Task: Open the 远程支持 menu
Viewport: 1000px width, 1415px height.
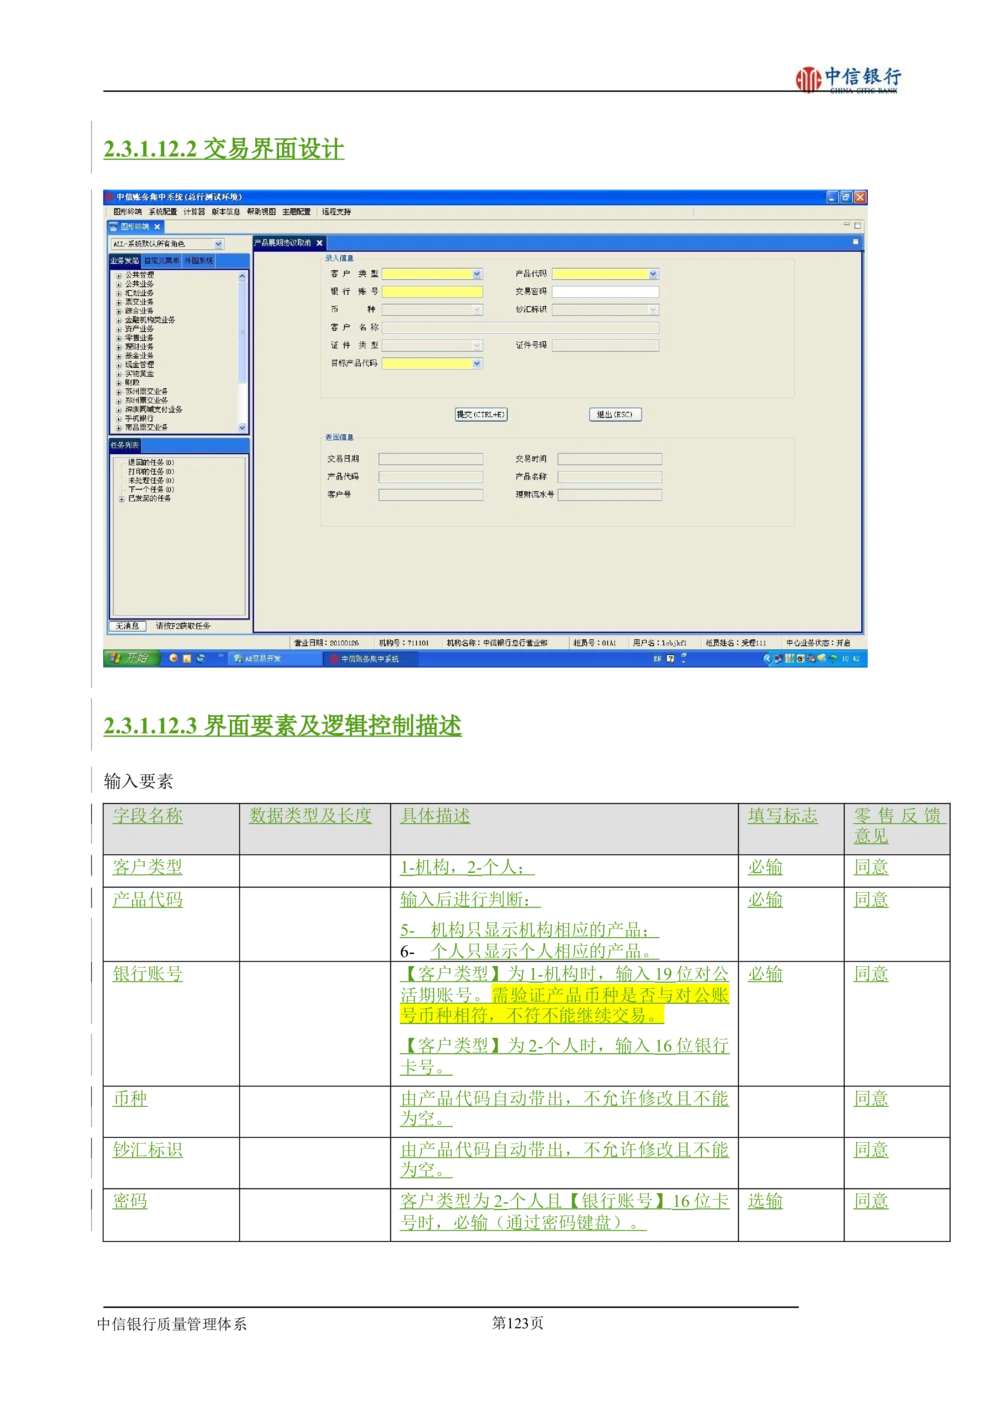Action: pos(336,212)
